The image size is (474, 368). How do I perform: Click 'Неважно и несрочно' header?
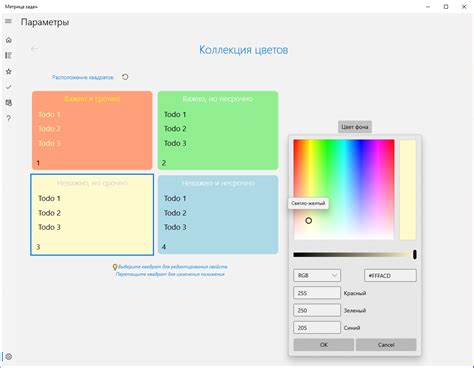(218, 183)
